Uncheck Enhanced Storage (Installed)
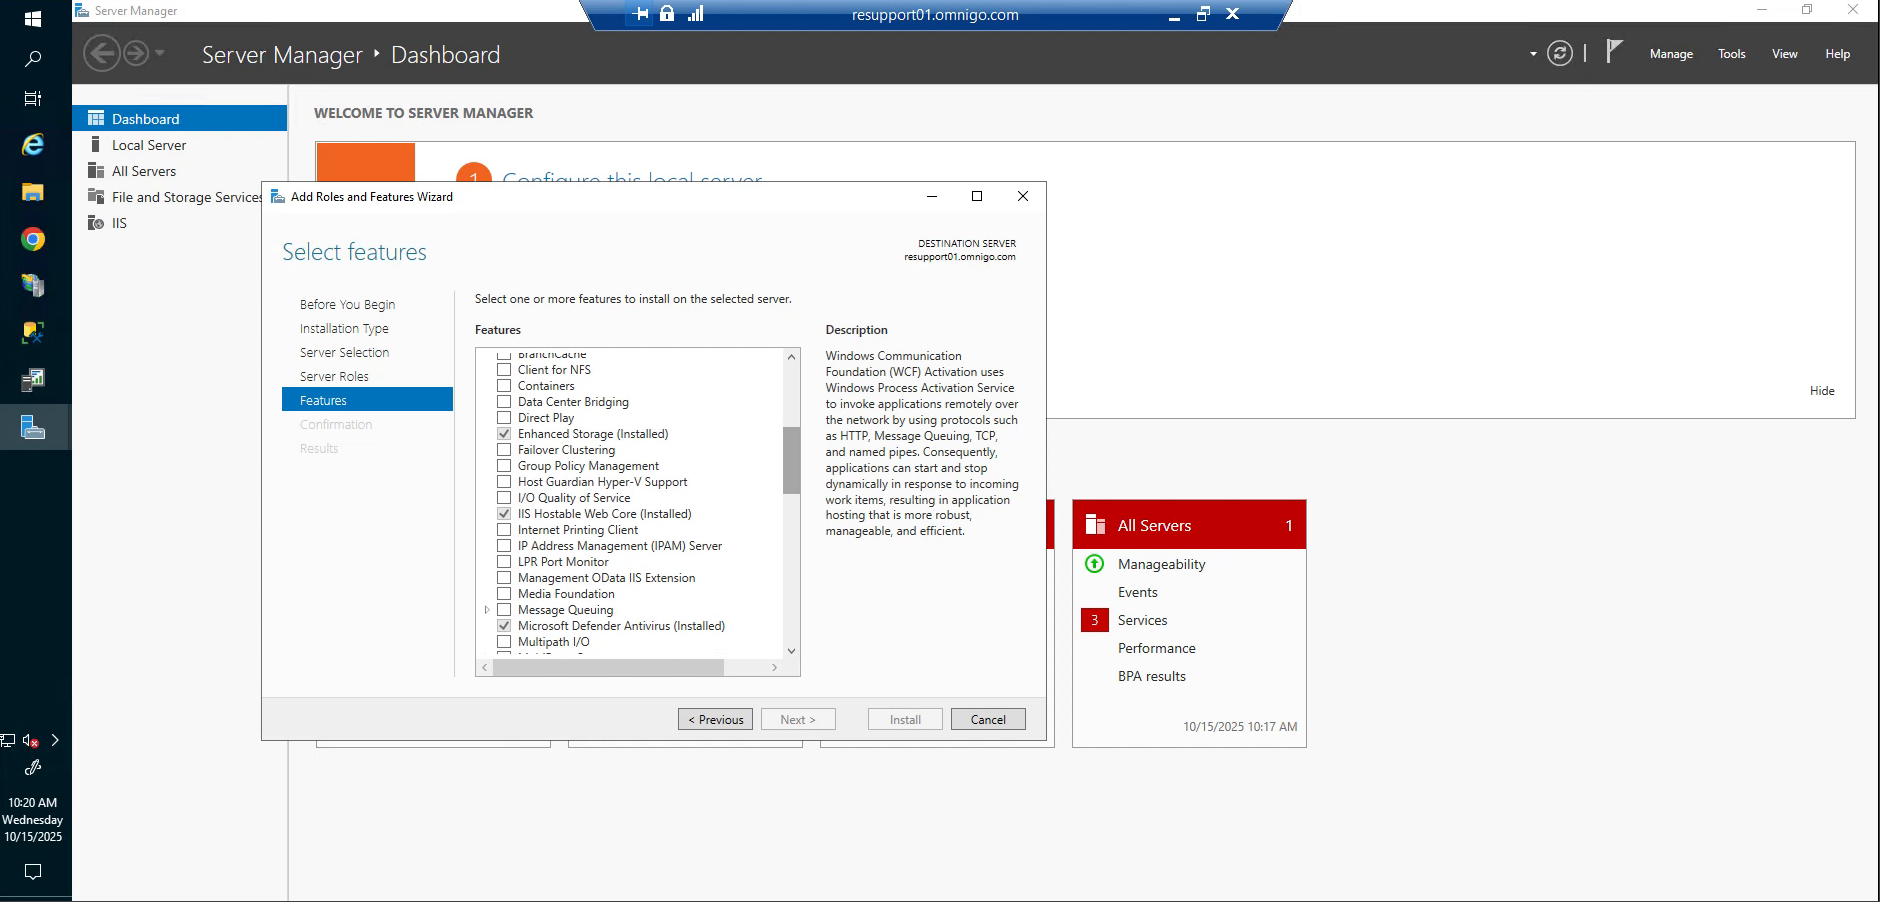Viewport: 1880px width, 902px height. click(x=503, y=433)
